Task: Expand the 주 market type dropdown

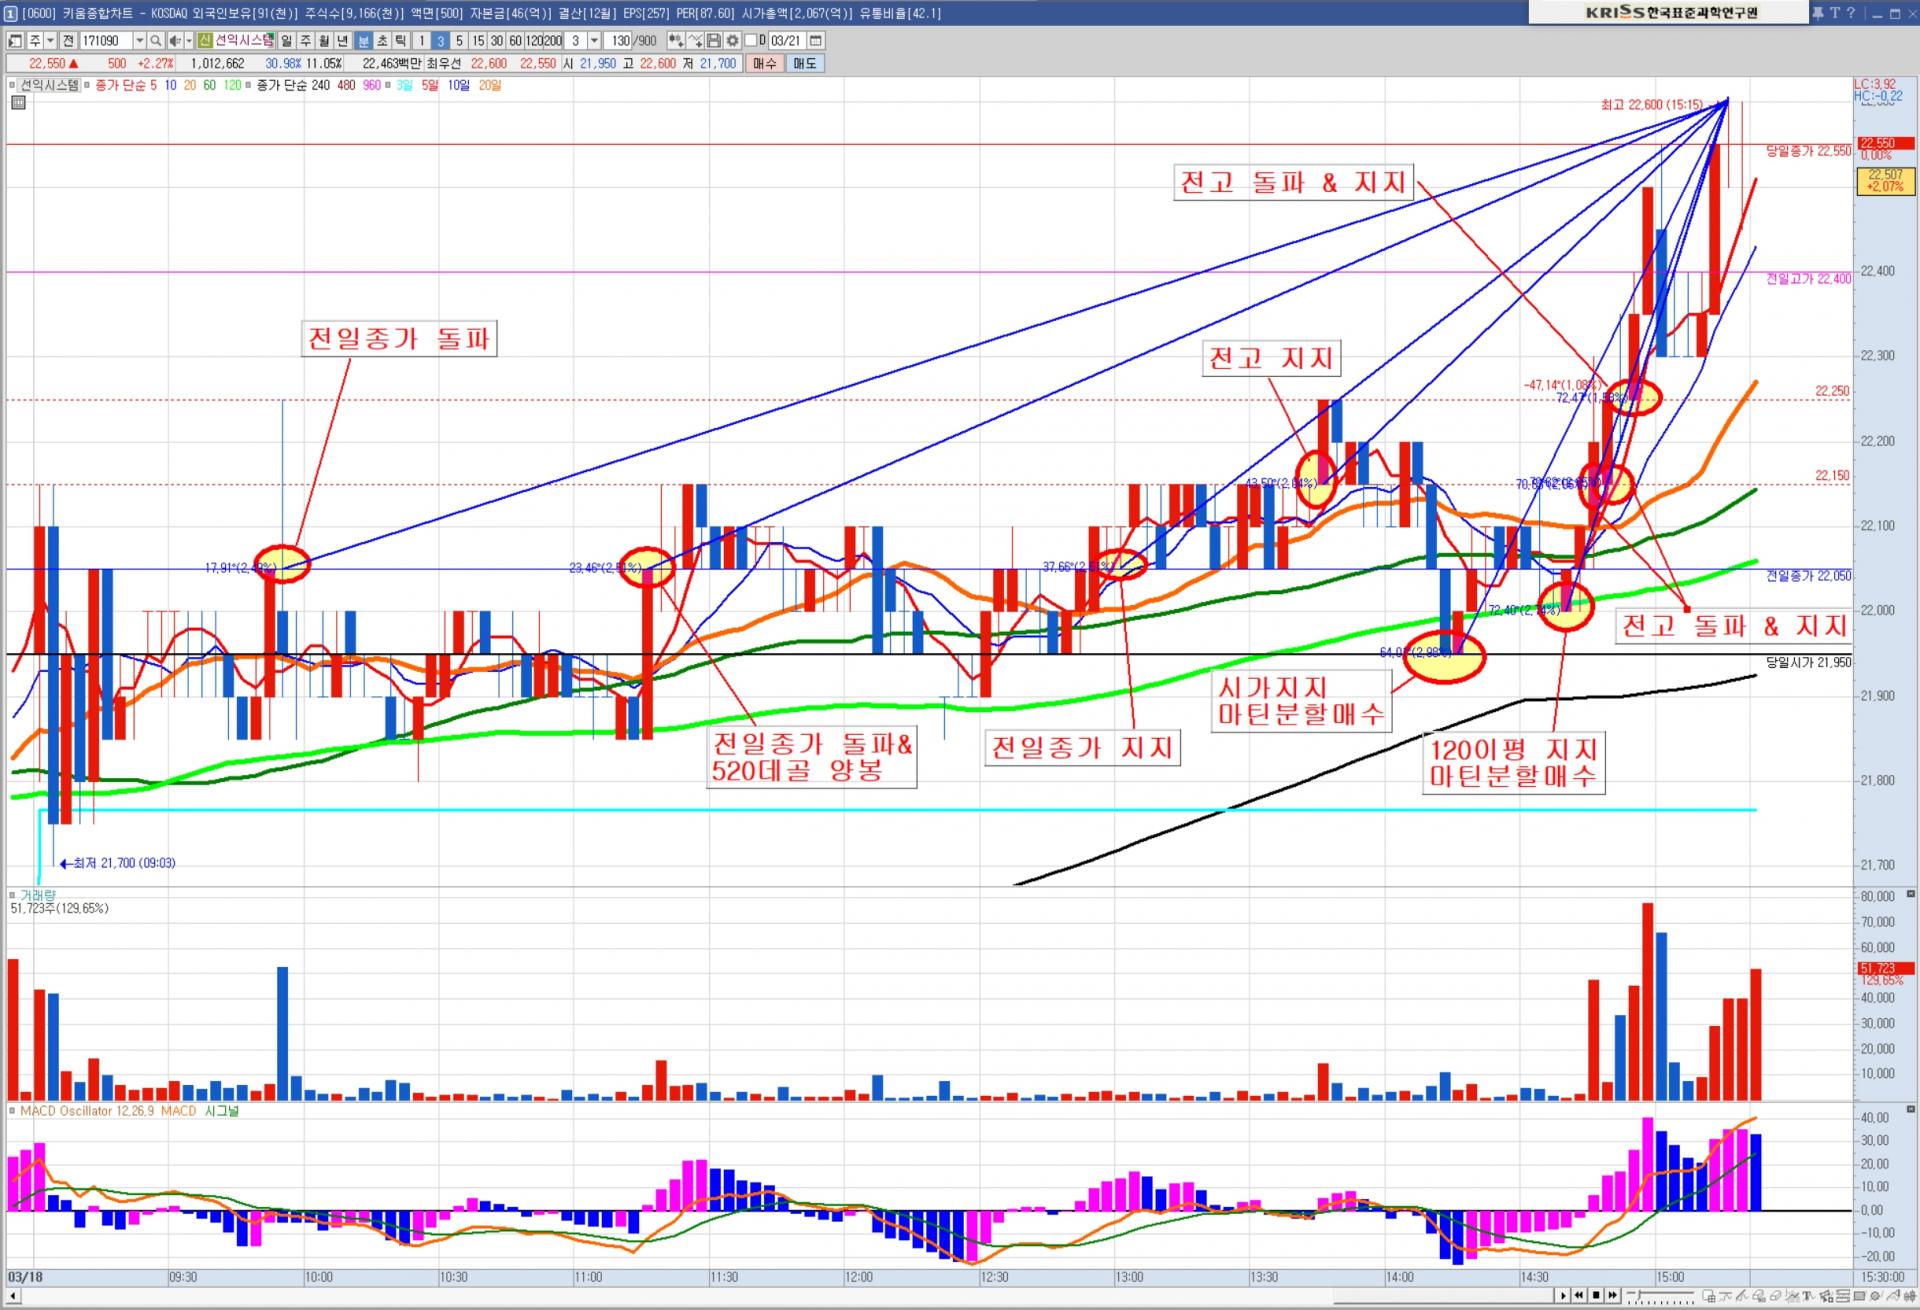Action: point(50,41)
